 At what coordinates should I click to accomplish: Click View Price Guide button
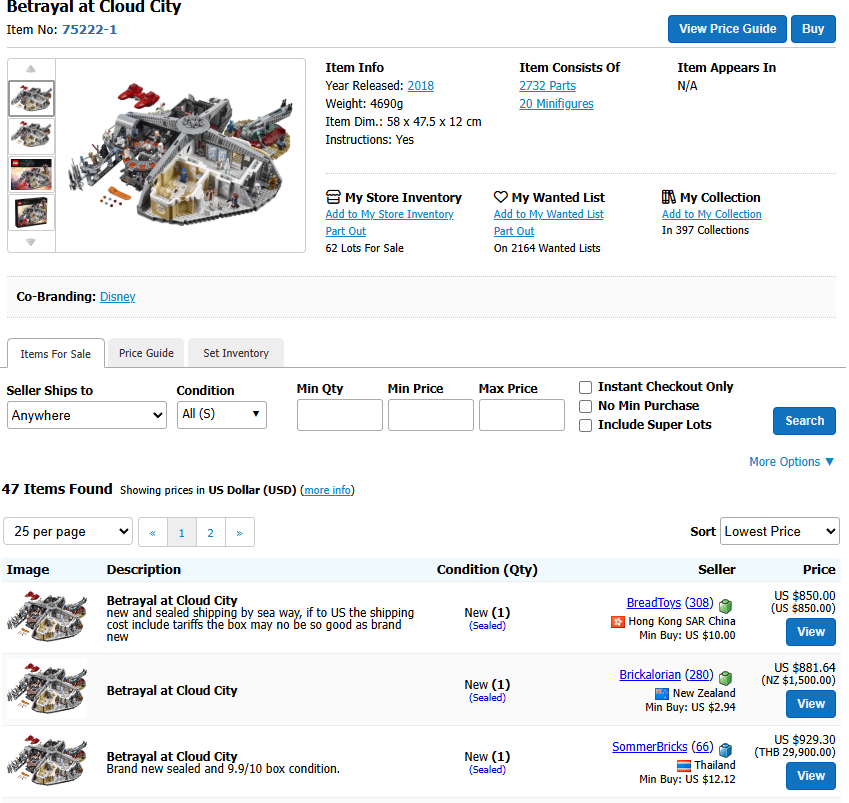[727, 29]
